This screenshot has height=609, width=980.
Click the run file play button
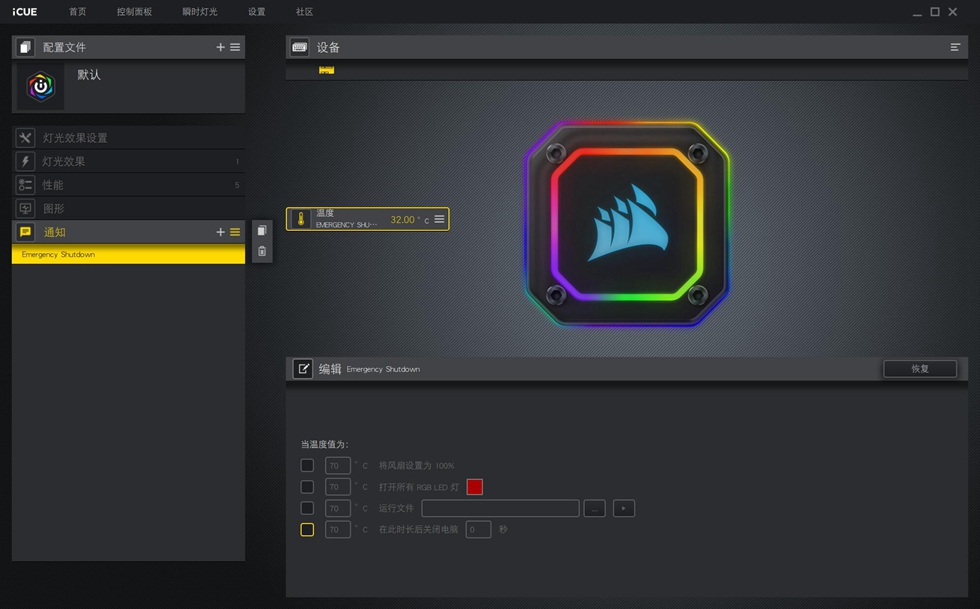pos(623,508)
